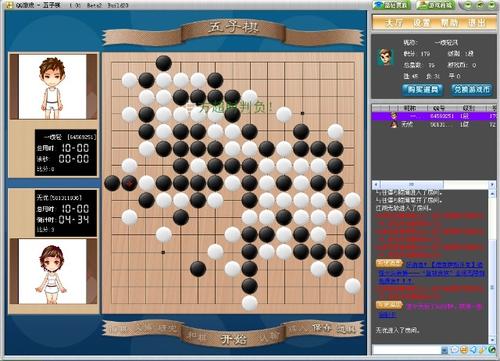Open the 大厅 lobby menu
This screenshot has width=500, height=361.
(394, 23)
